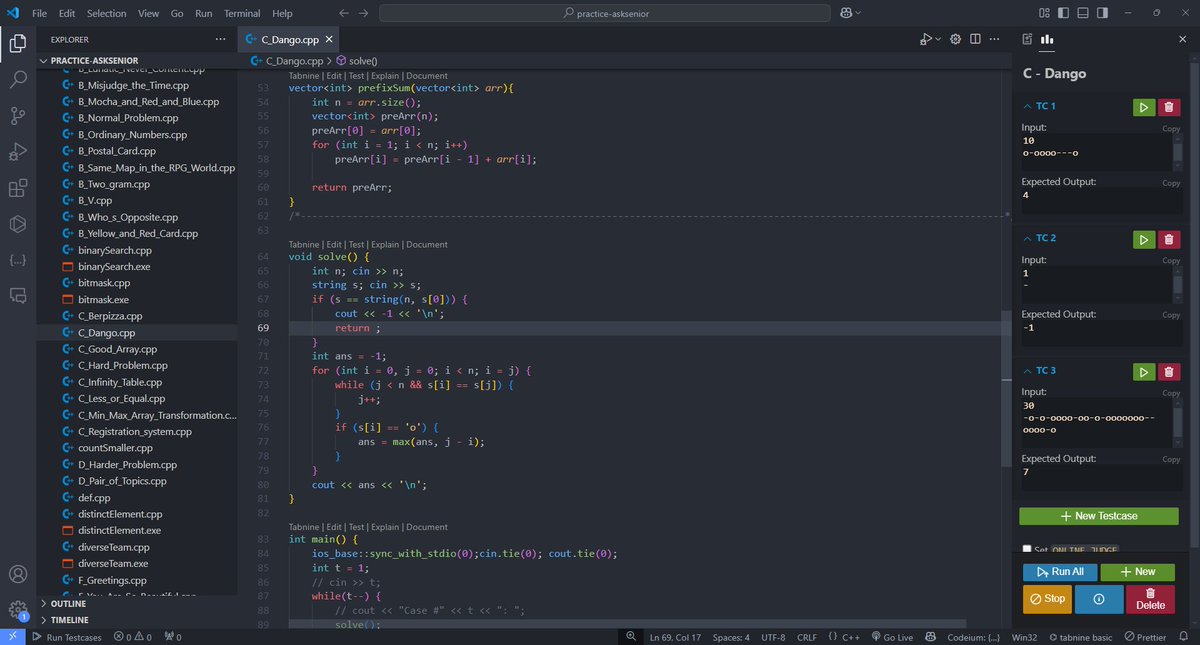Image resolution: width=1200 pixels, height=645 pixels.
Task: Open Run and Debug view
Action: click(18, 152)
